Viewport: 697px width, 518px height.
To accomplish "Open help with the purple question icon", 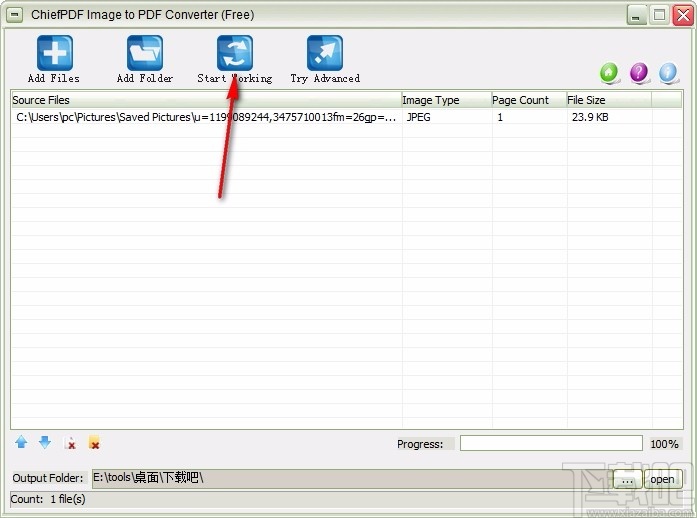I will 639,72.
